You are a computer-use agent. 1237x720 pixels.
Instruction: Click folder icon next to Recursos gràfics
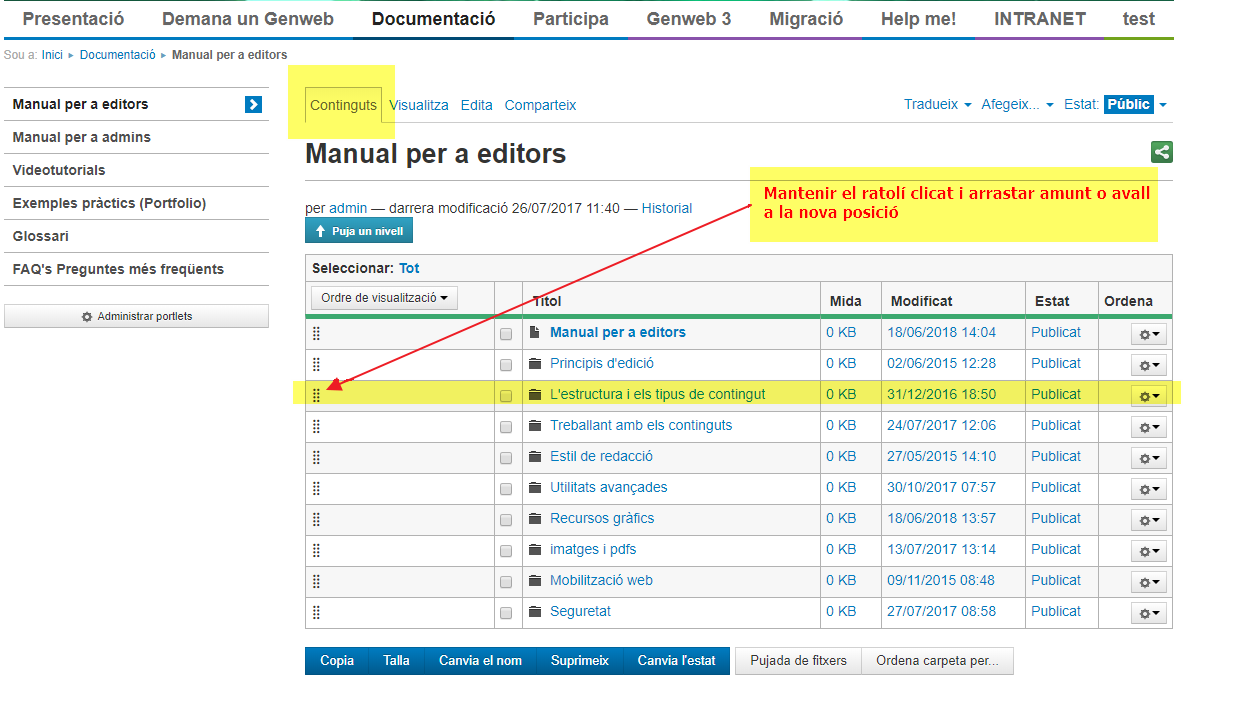(535, 519)
